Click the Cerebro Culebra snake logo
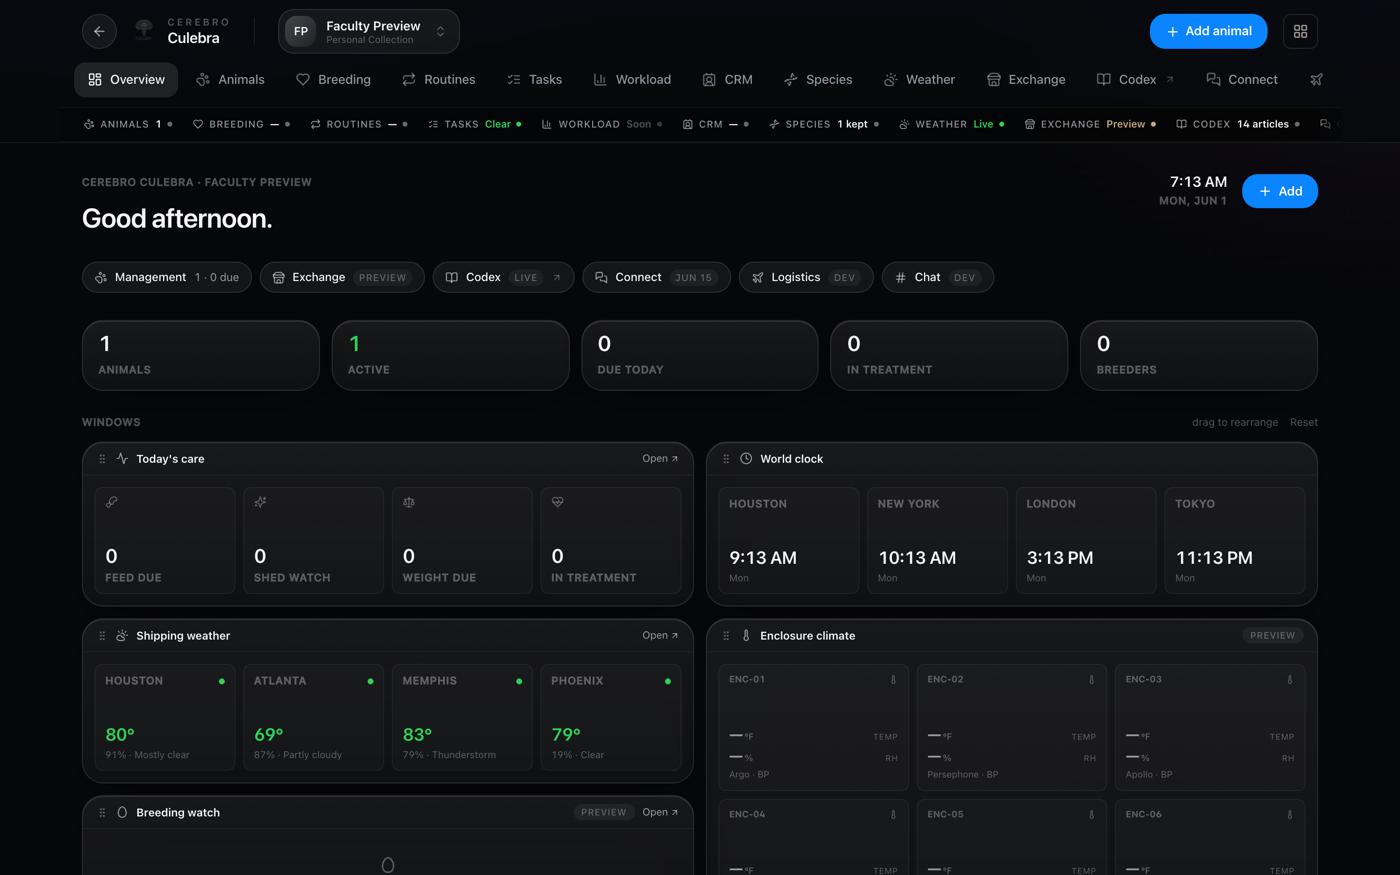 144,31
